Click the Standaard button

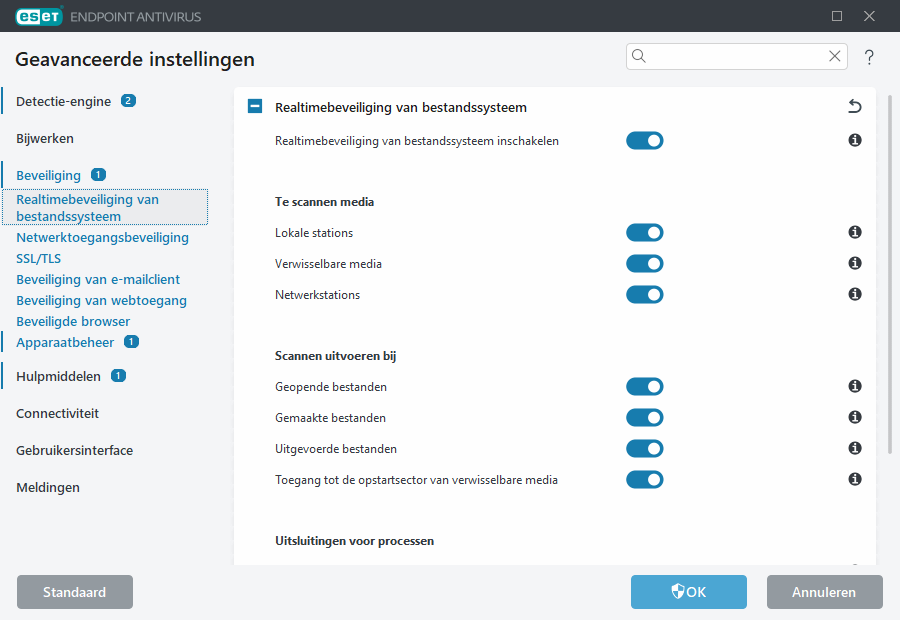(74, 592)
